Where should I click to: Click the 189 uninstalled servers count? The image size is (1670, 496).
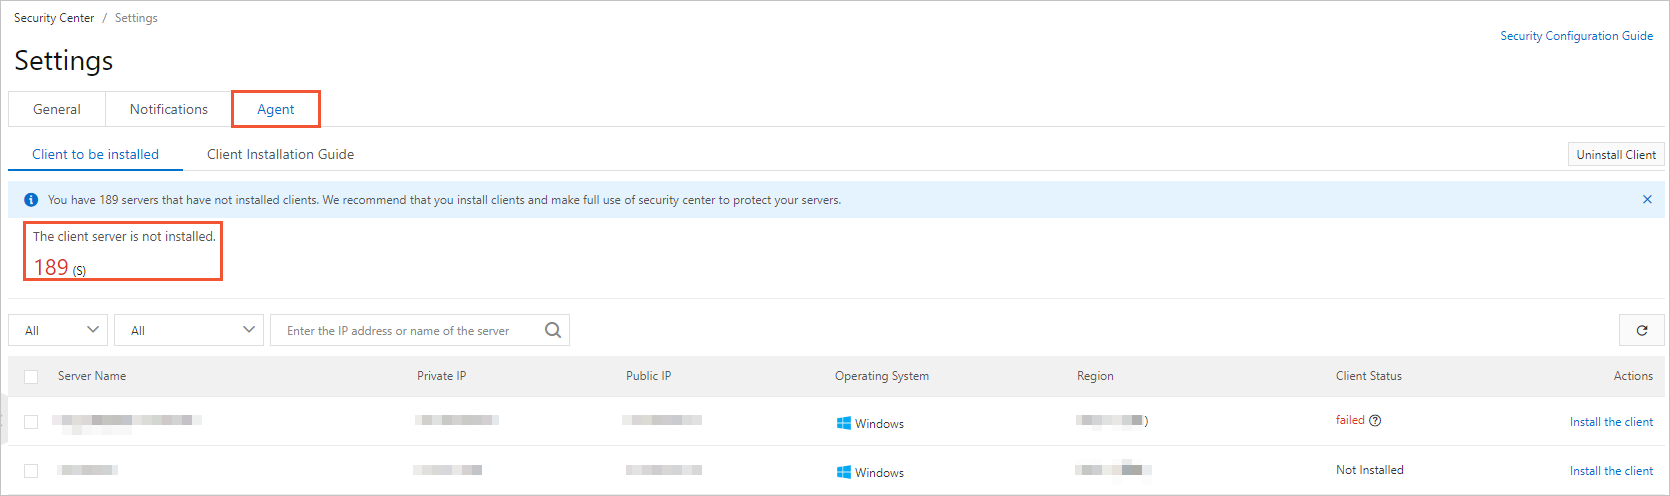click(x=51, y=267)
